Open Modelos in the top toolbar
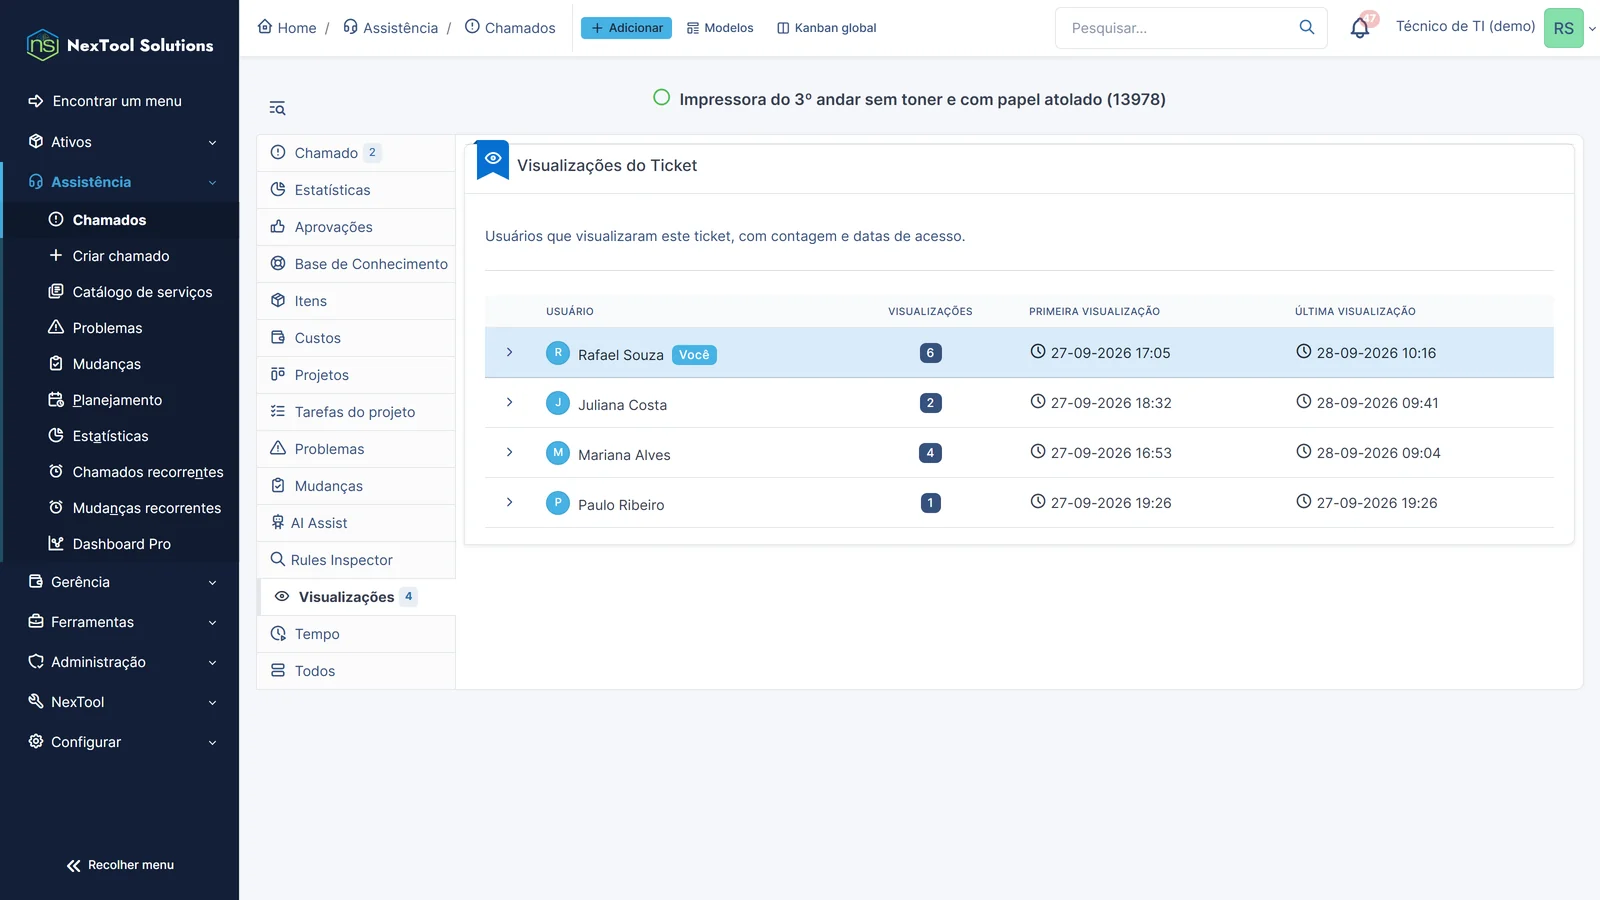The image size is (1600, 900). coord(720,28)
